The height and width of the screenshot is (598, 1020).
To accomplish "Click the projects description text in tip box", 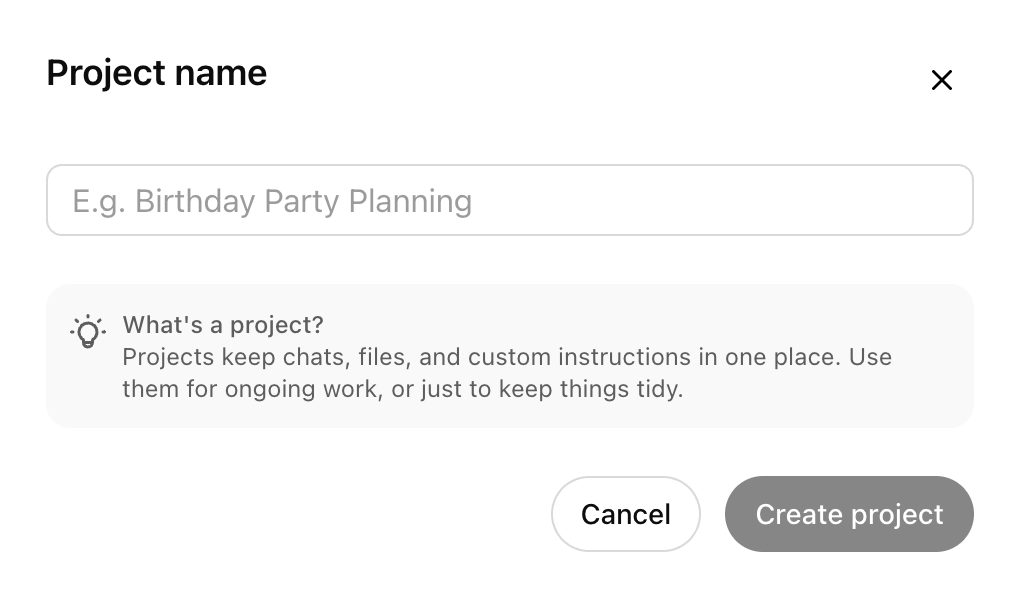I will pos(506,372).
